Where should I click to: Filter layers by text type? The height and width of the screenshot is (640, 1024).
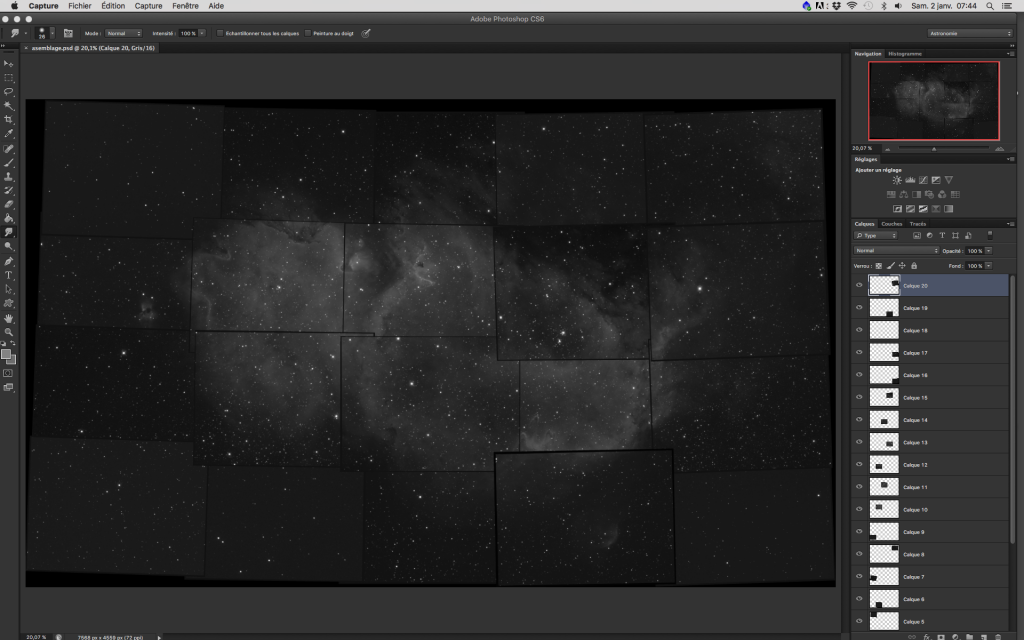(942, 236)
